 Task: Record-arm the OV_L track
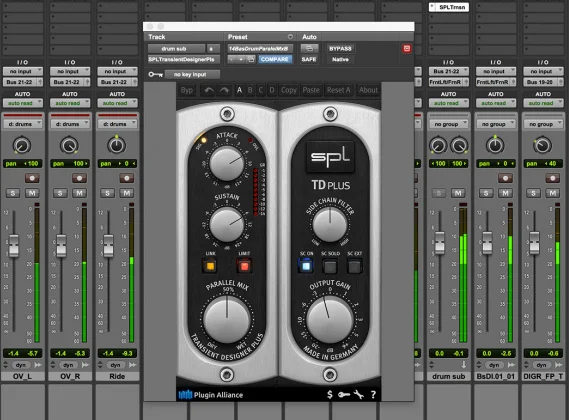[32, 178]
